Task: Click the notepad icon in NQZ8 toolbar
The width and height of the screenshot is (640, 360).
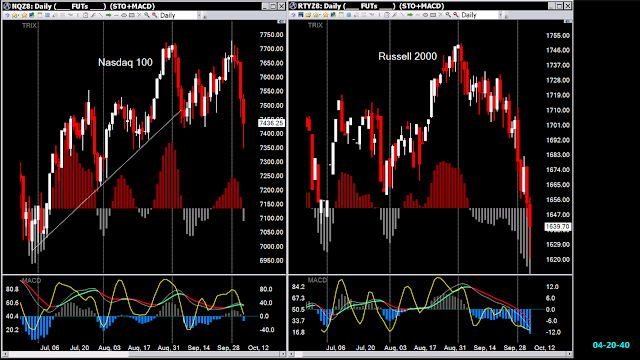Action: [x=86, y=15]
